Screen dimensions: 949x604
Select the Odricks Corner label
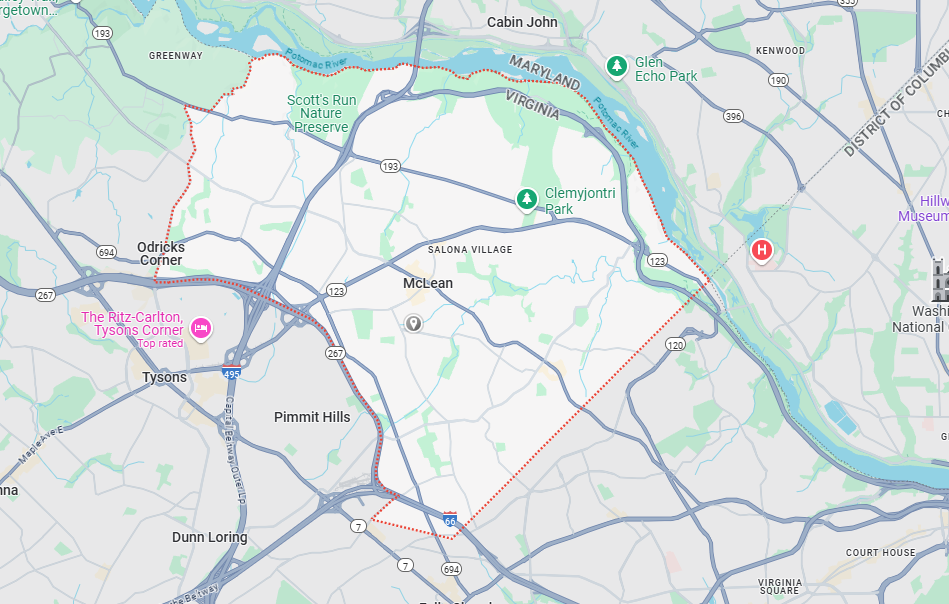pos(161,254)
